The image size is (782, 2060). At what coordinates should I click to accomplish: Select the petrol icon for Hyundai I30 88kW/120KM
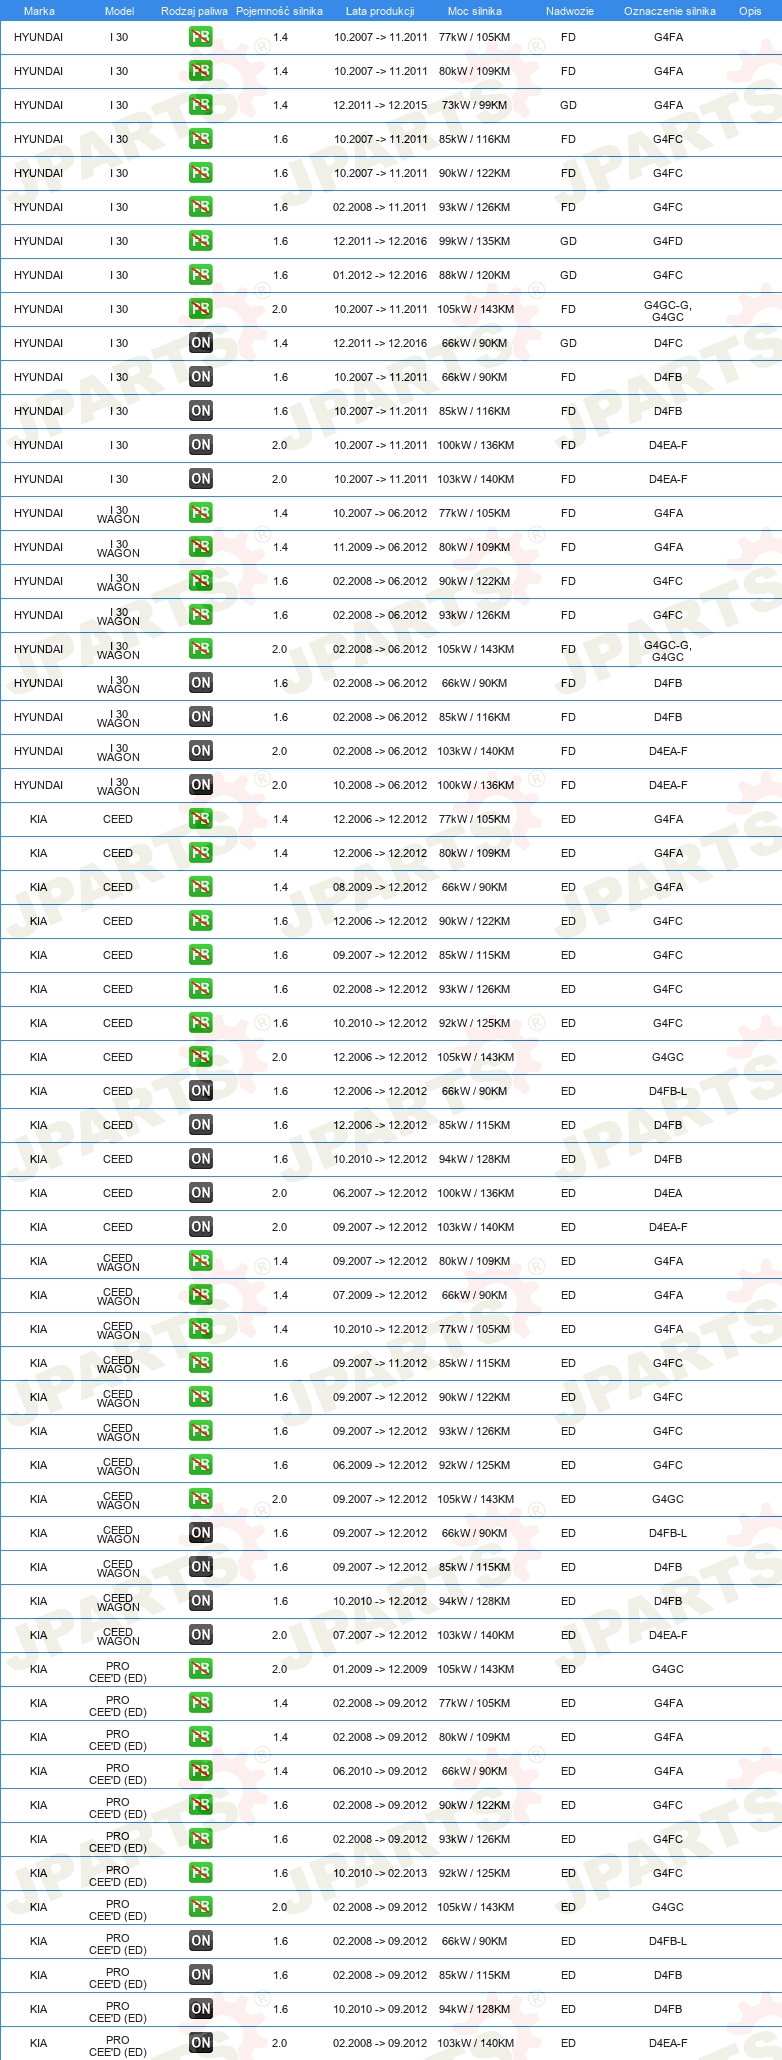200,275
